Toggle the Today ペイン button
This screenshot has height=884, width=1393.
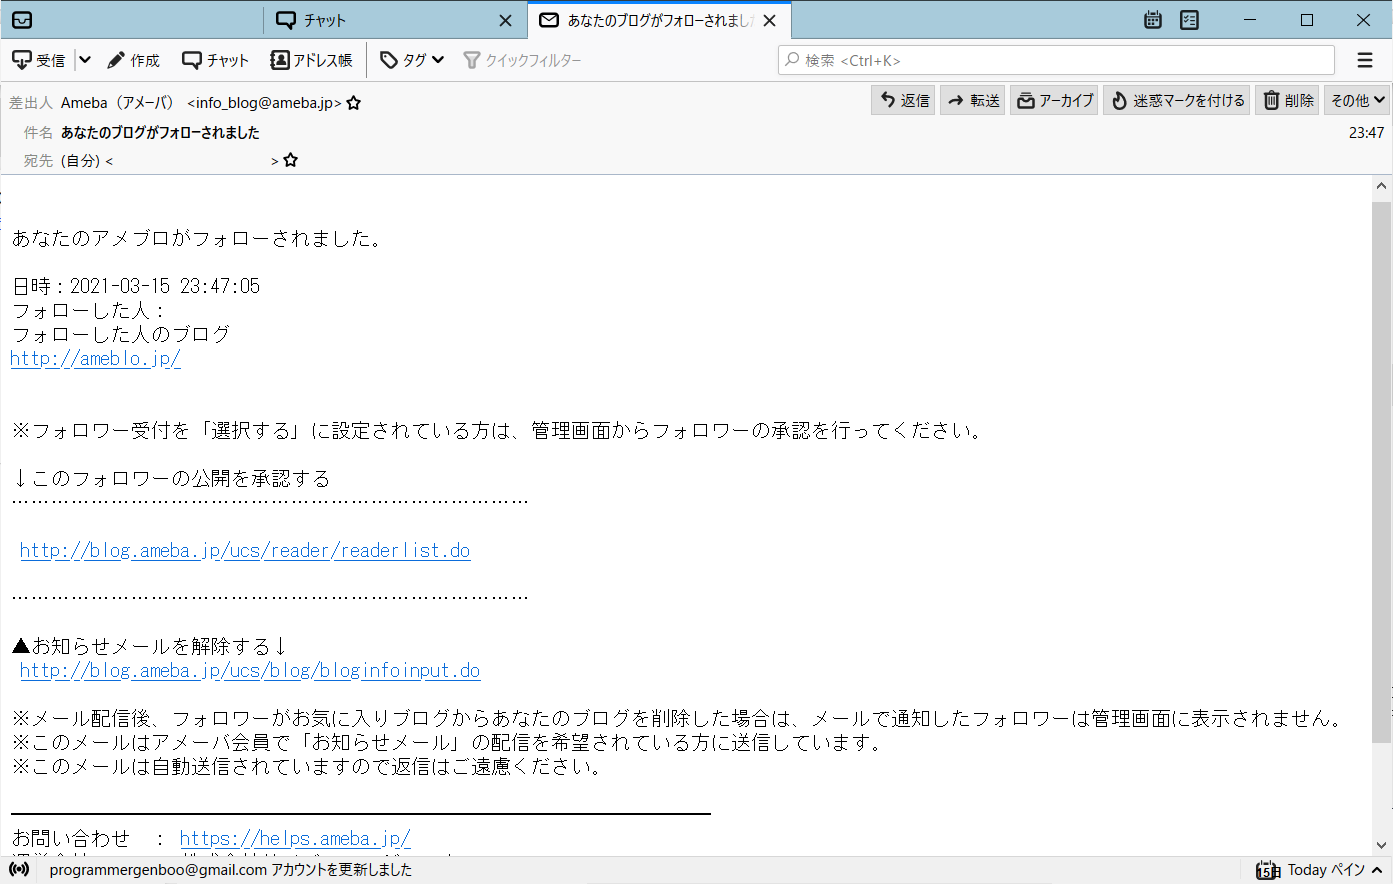pyautogui.click(x=1319, y=870)
